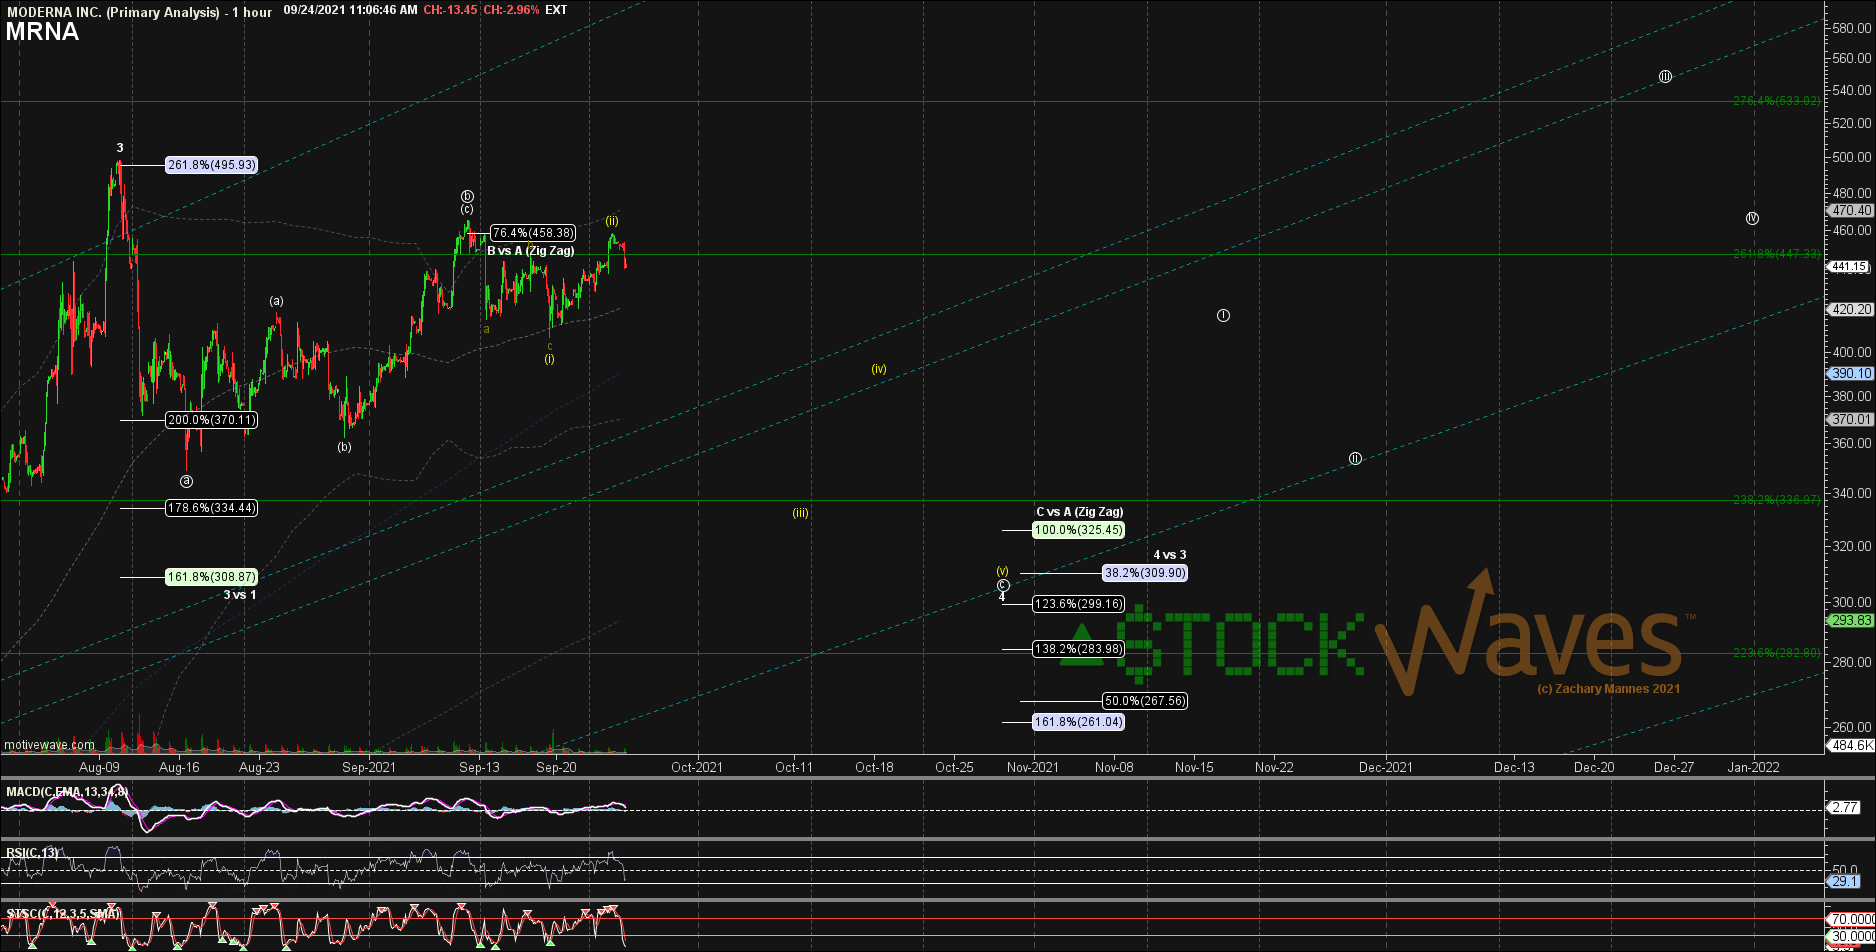
Task: Click the green 276.4%(533.02) level label
Action: (1777, 101)
